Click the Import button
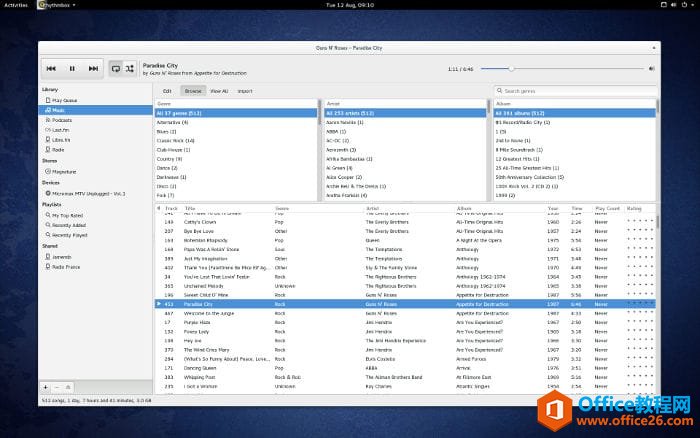Screen dimensions: 700x438 pyautogui.click(x=244, y=91)
